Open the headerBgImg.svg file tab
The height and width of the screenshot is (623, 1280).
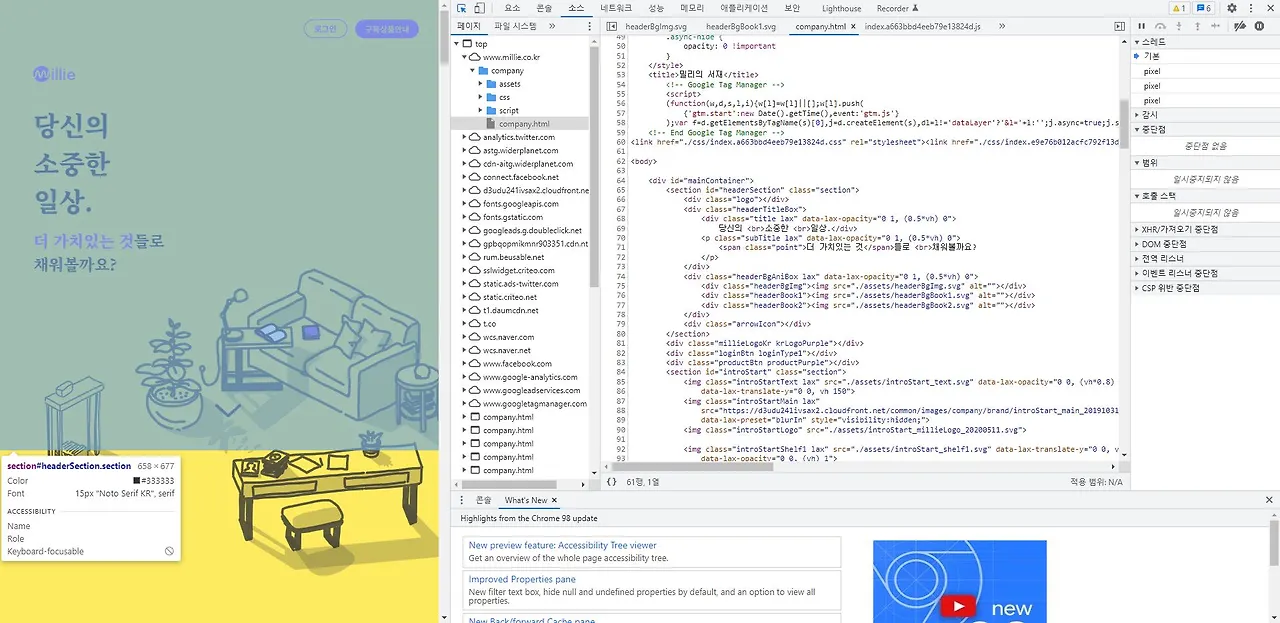[x=656, y=26]
